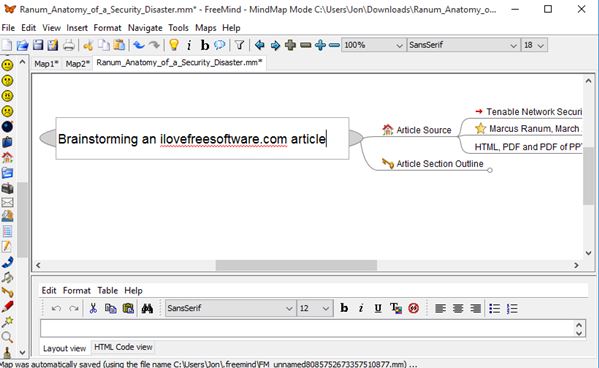
Task: Open the Insert menu
Action: 77,28
